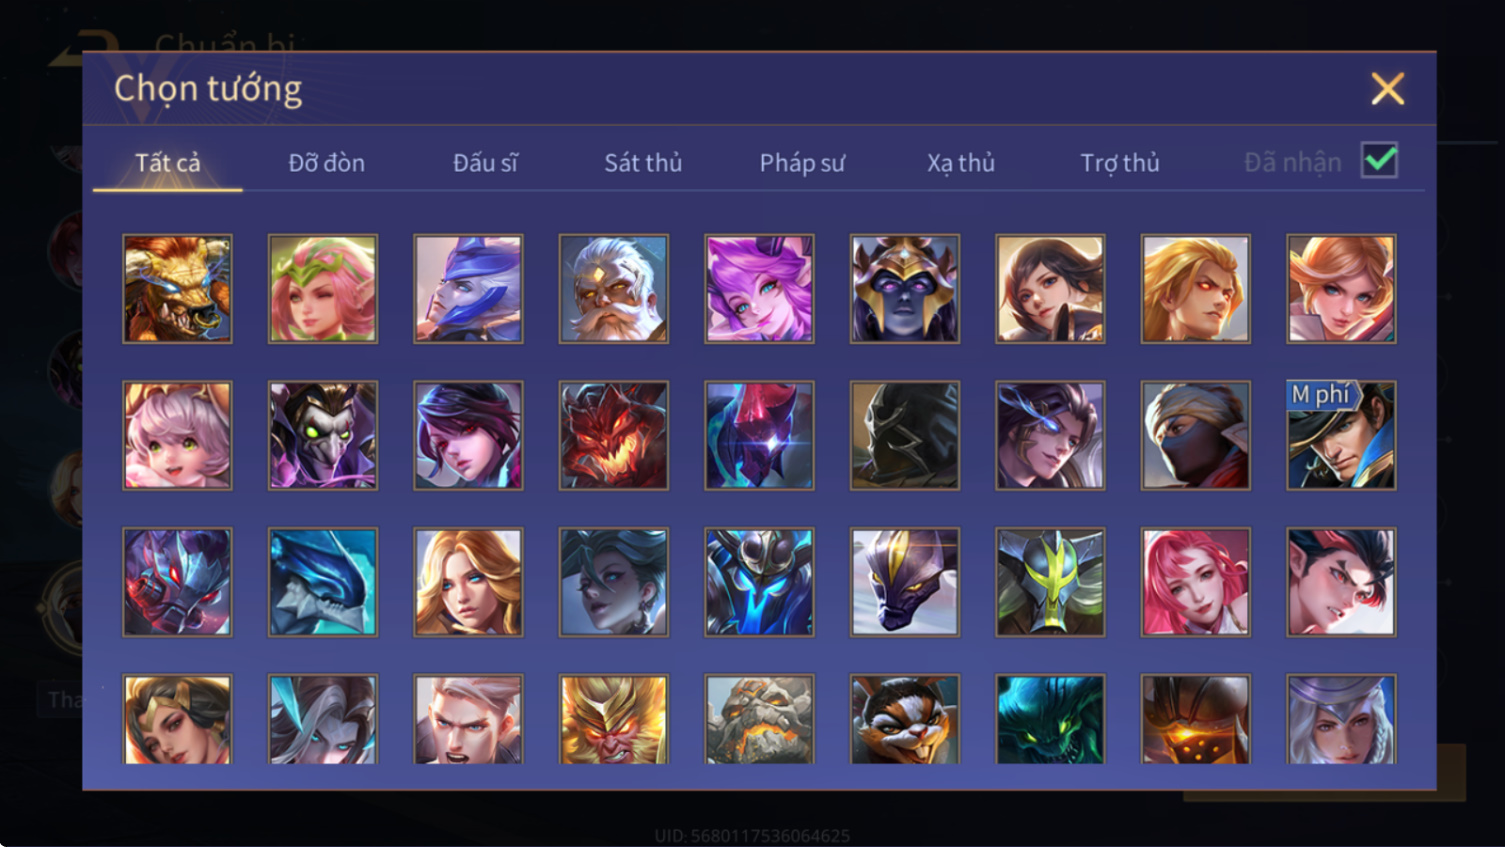The image size is (1505, 847).
Task: Select the red demon-faced hero portrait
Action: (613, 435)
